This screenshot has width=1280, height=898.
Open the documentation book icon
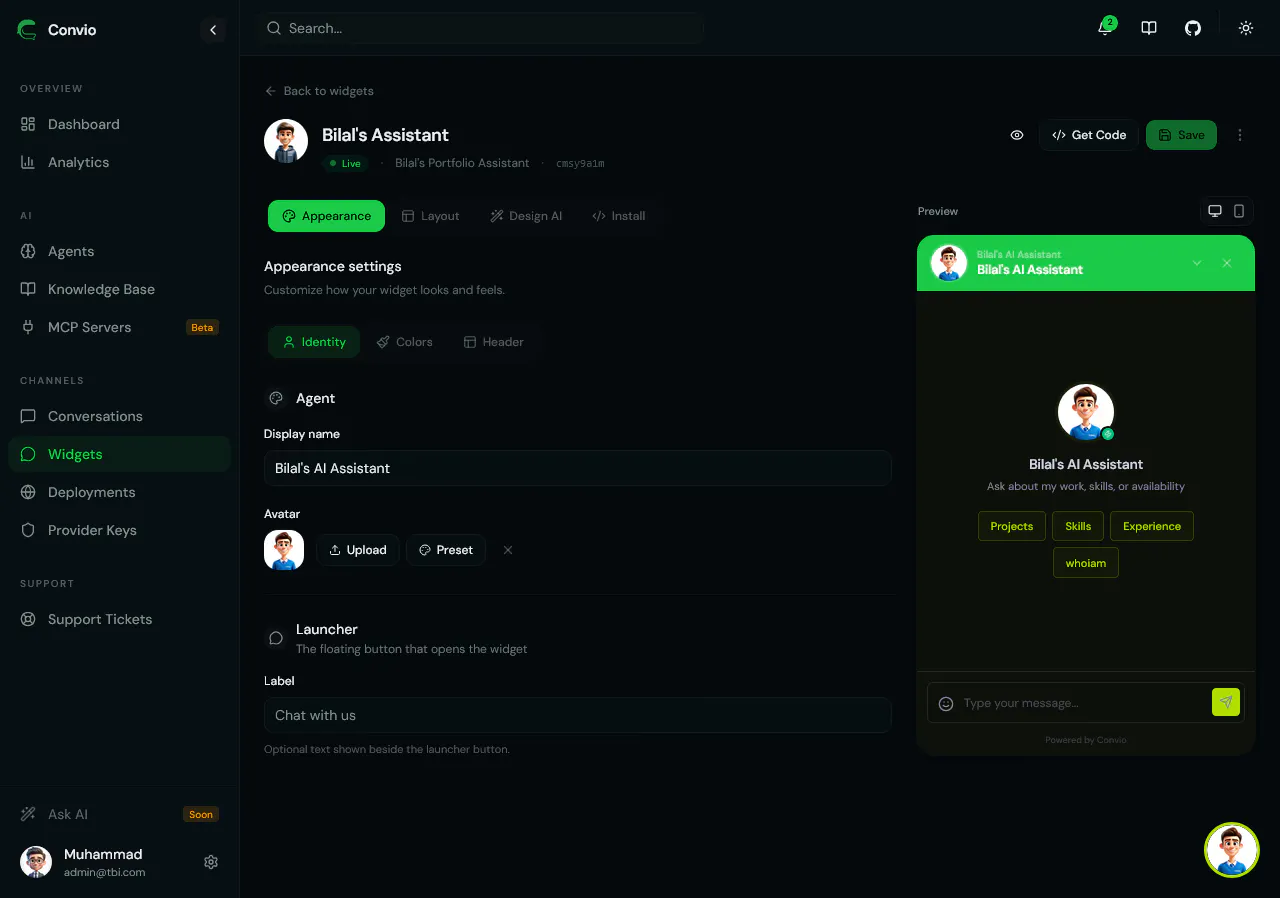[1149, 28]
